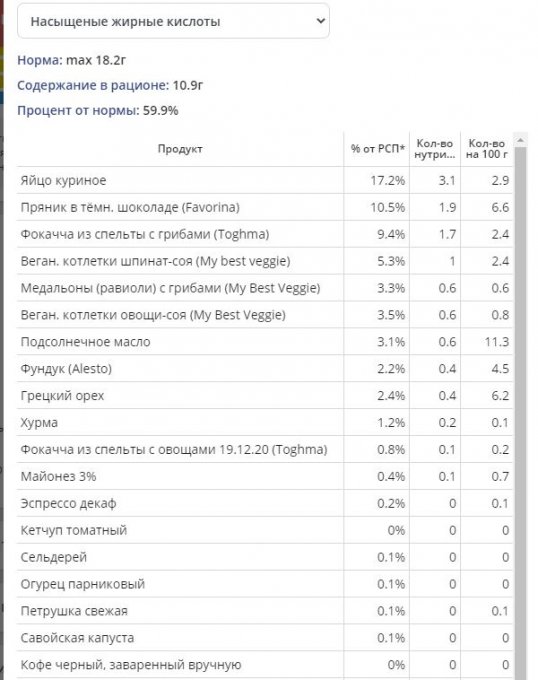This screenshot has width=538, height=680.
Task: Click the scrollbar up arrow
Action: pyautogui.click(x=520, y=140)
